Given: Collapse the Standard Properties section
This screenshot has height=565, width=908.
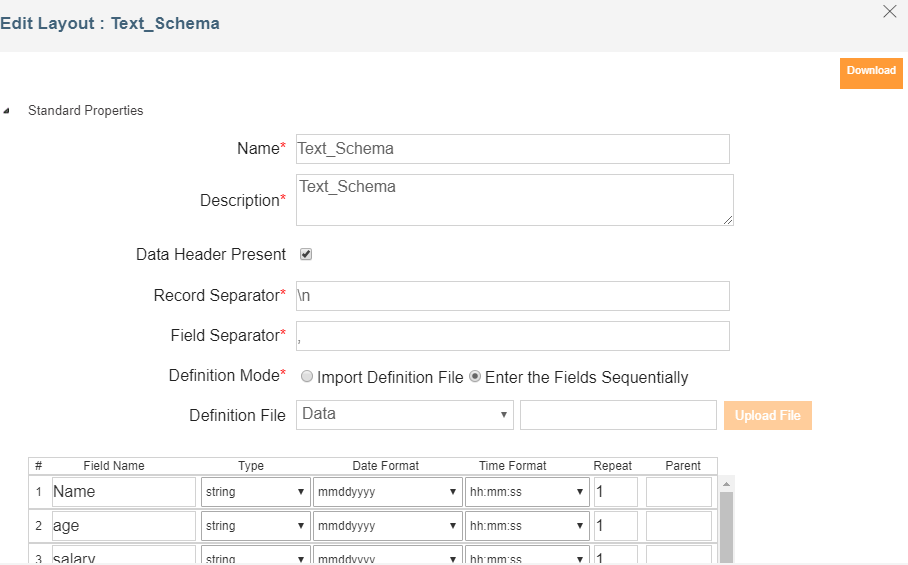Looking at the screenshot, I should pos(8,111).
